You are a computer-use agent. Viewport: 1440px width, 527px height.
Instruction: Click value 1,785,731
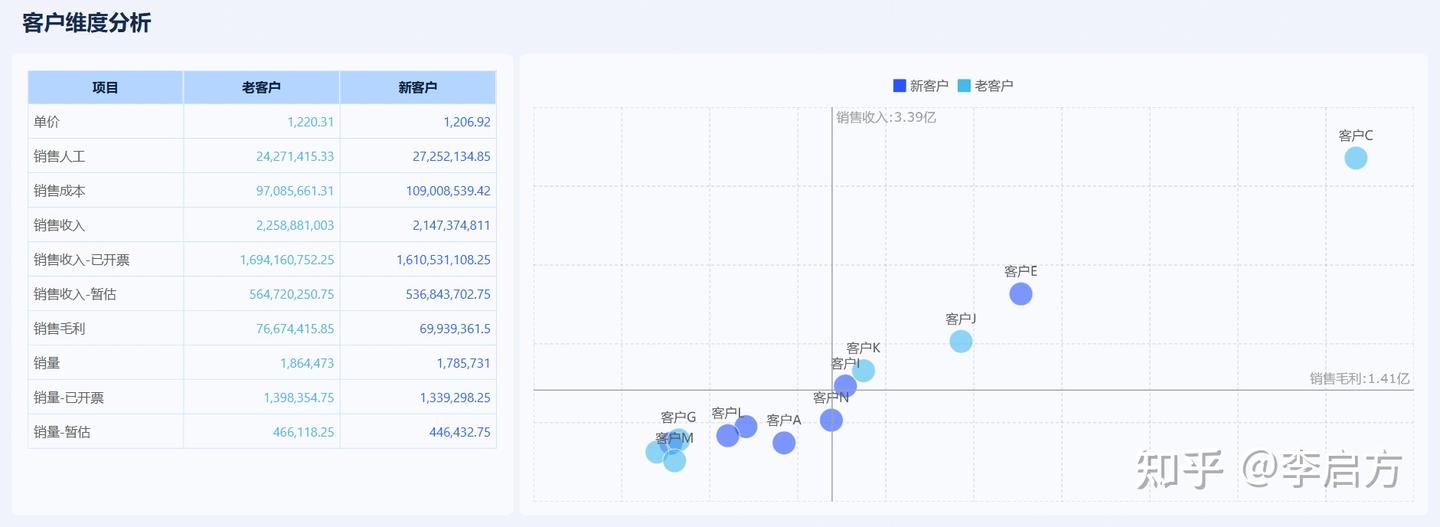464,364
